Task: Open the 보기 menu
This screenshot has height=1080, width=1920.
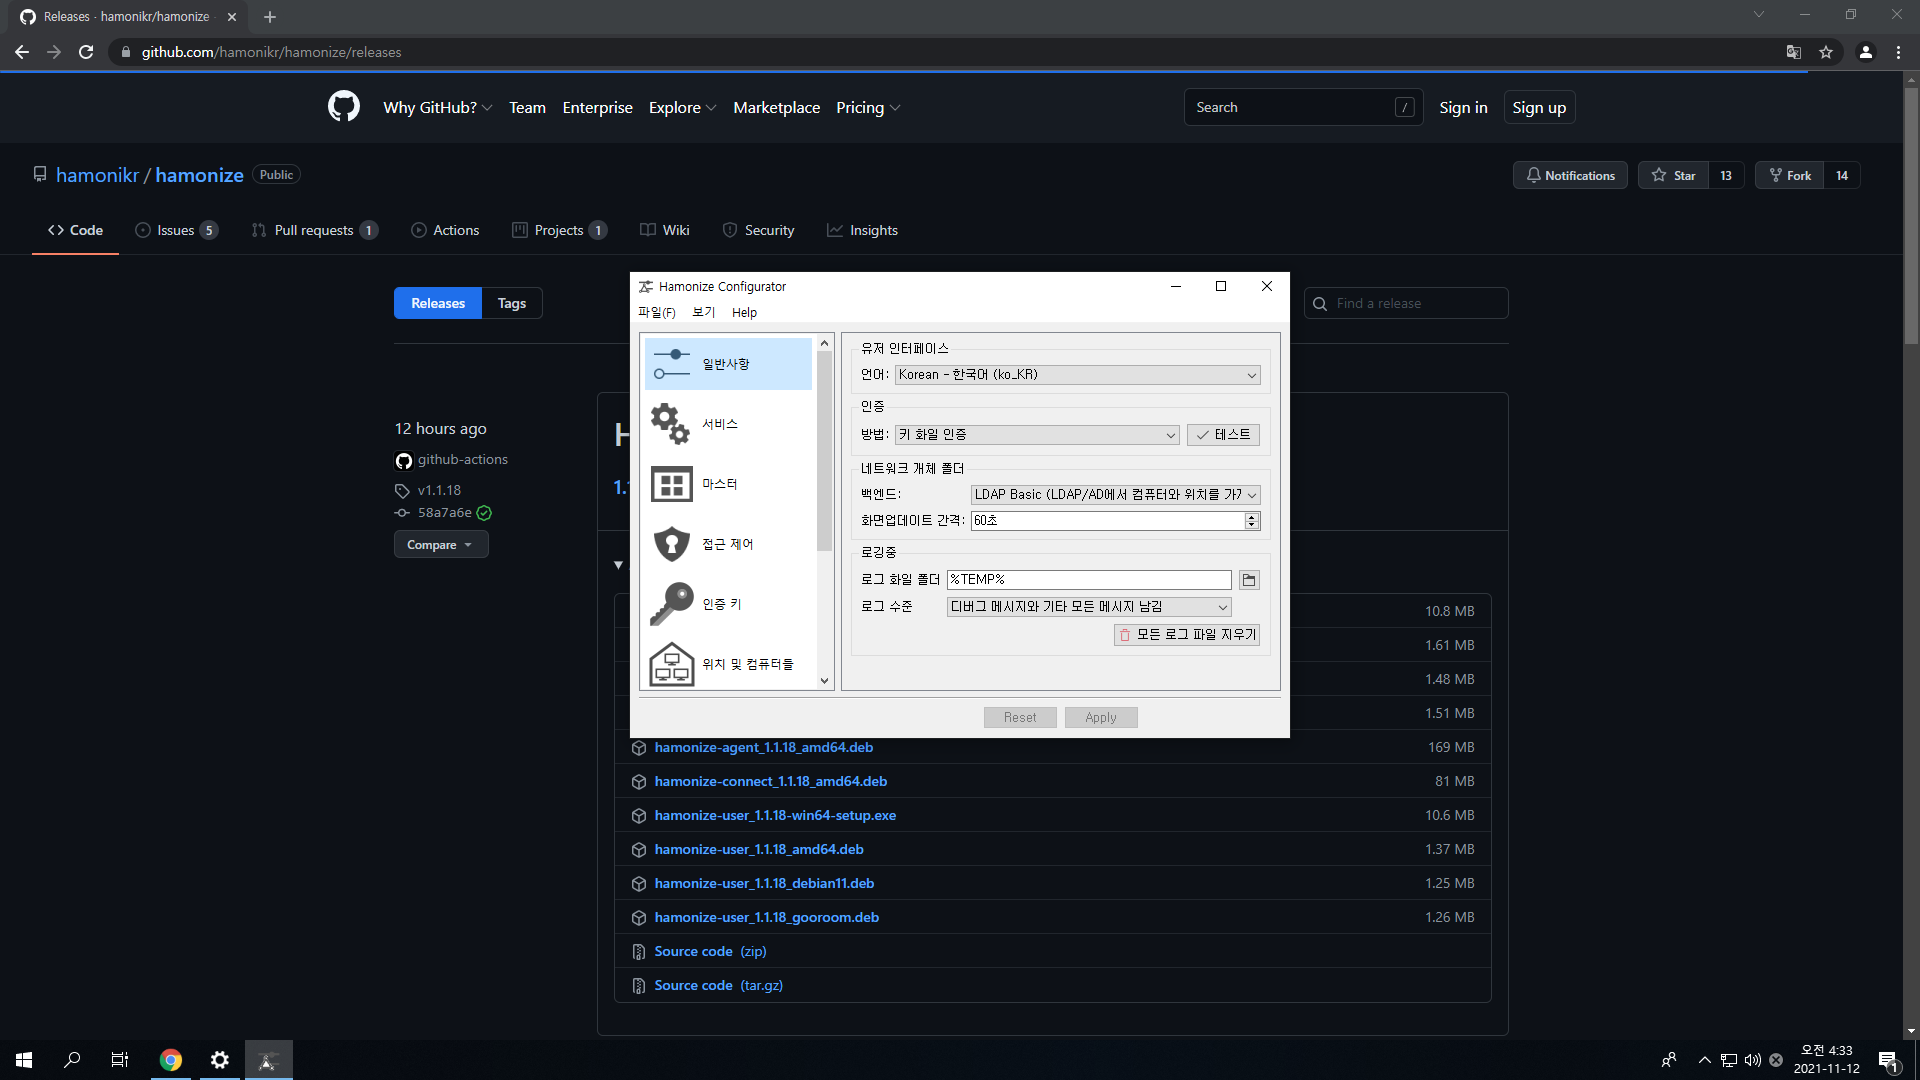Action: click(x=704, y=312)
